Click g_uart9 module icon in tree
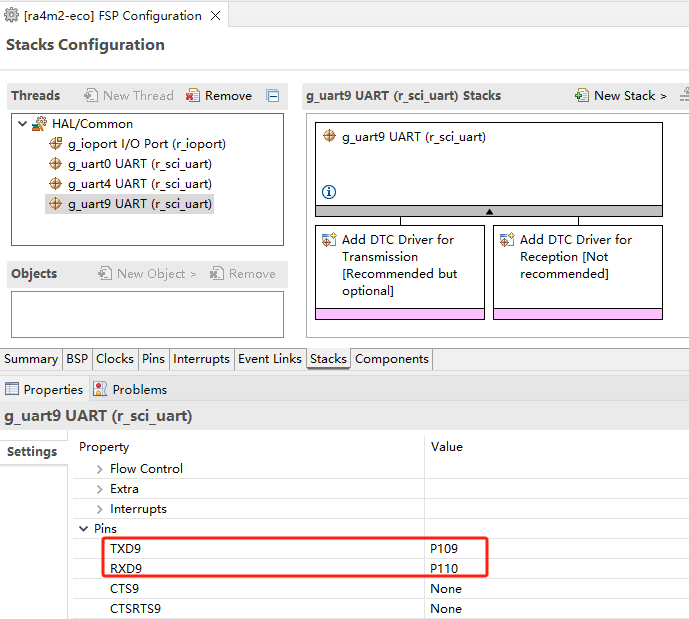 pyautogui.click(x=55, y=203)
